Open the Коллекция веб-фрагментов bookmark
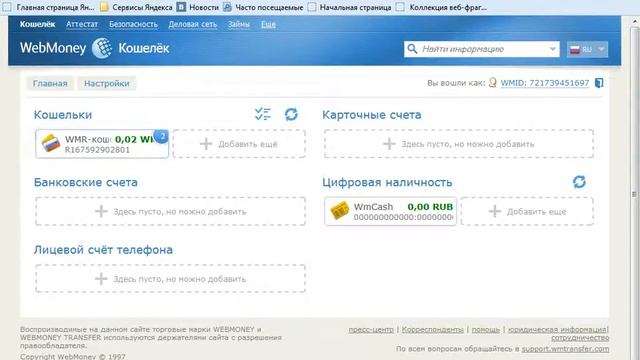The width and height of the screenshot is (640, 360). (x=442, y=7)
